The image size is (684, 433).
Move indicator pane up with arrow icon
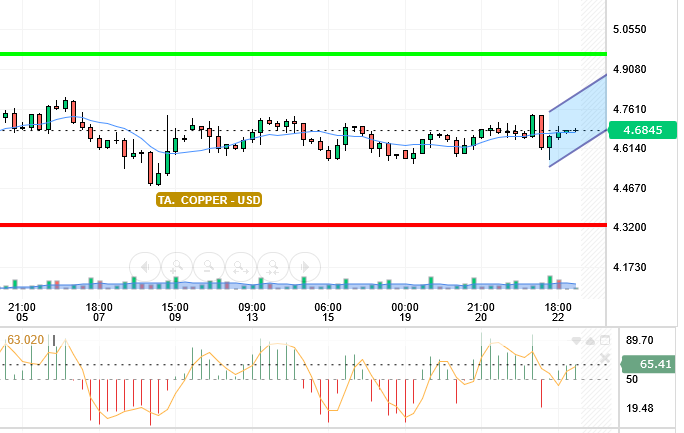(590, 341)
